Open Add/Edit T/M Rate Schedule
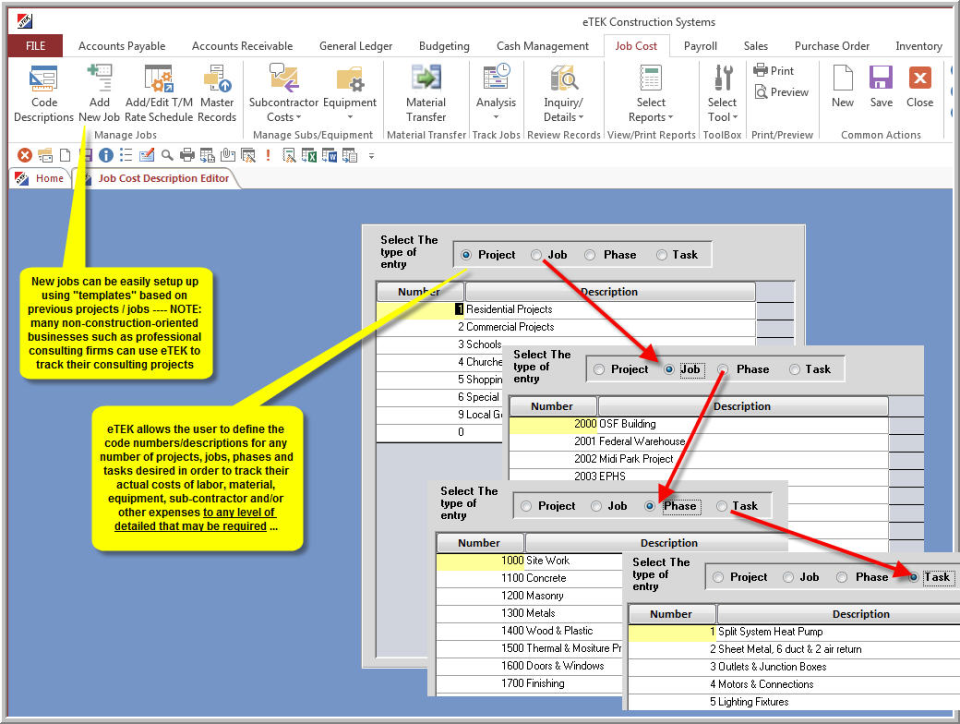960x724 pixels. point(157,90)
